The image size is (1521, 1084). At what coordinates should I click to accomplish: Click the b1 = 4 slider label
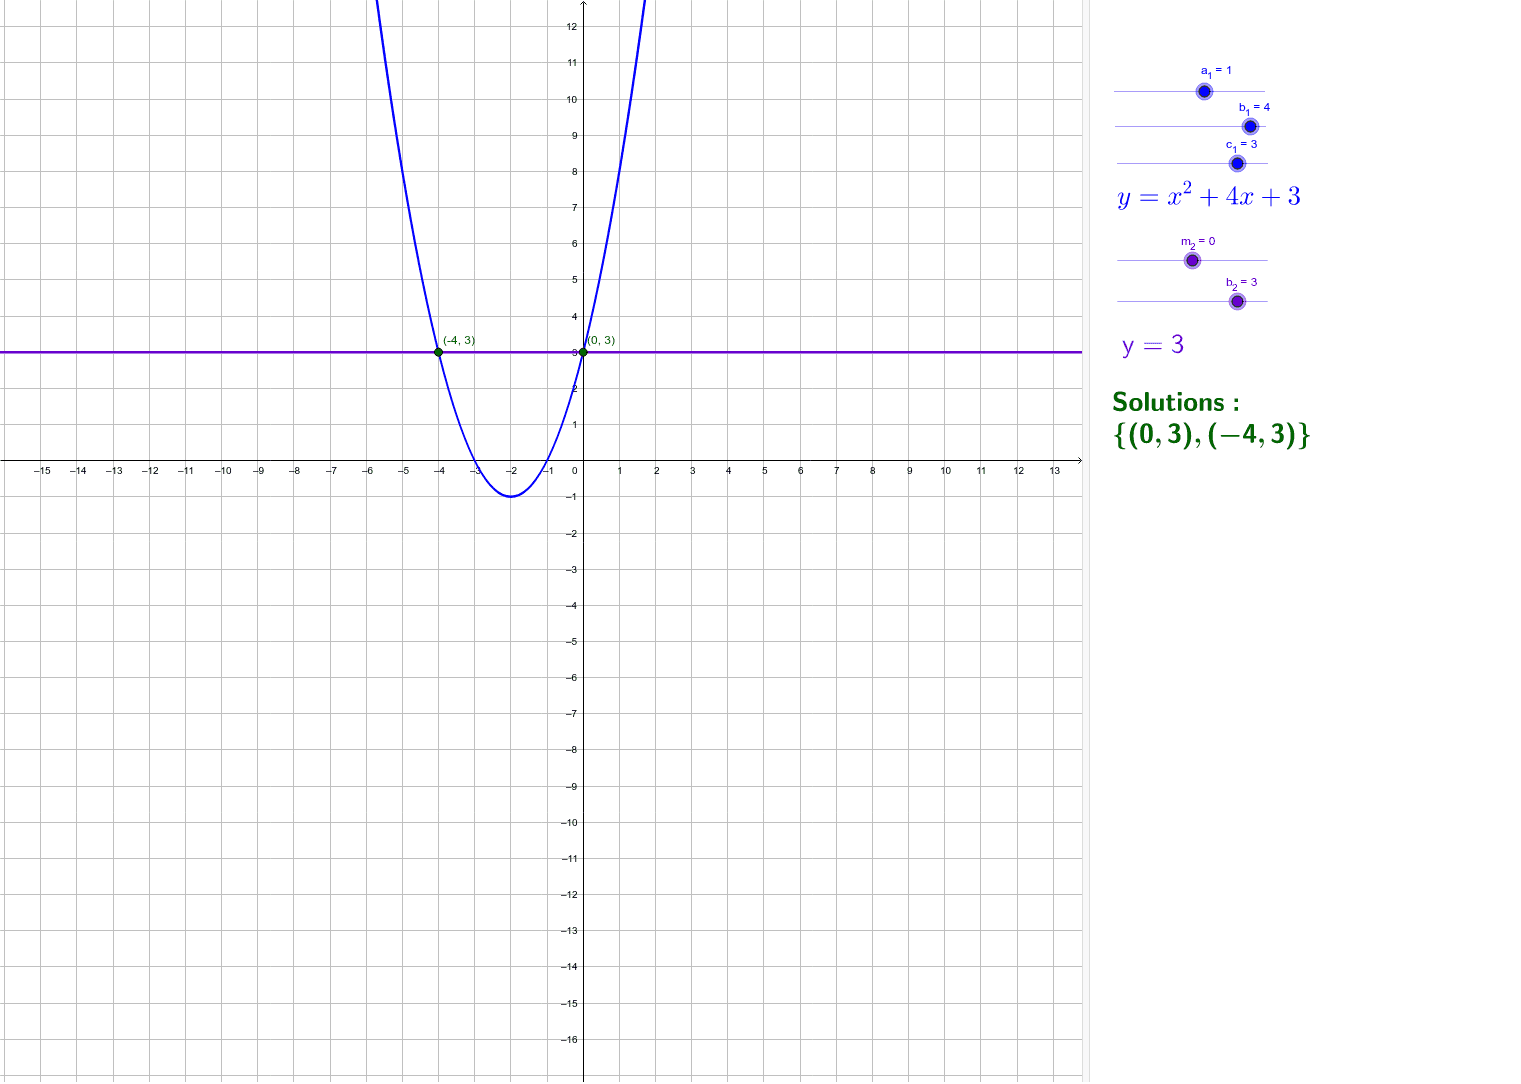click(x=1256, y=107)
